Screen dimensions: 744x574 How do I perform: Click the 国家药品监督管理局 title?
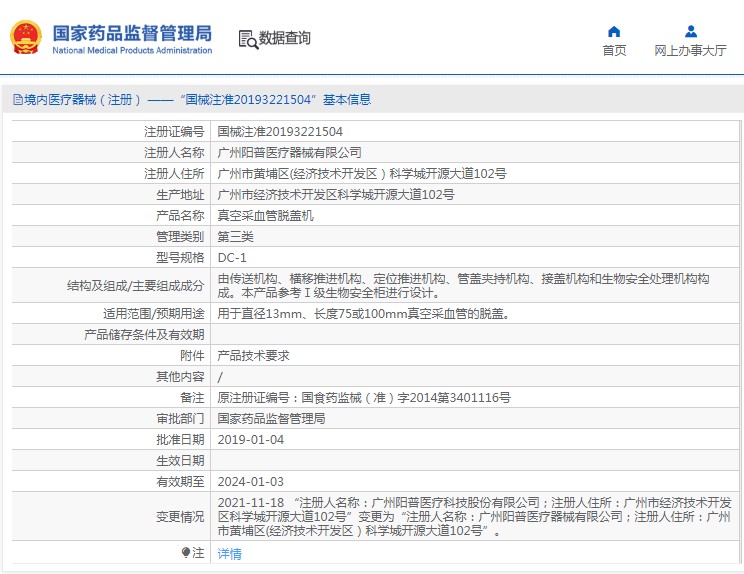pyautogui.click(x=132, y=33)
